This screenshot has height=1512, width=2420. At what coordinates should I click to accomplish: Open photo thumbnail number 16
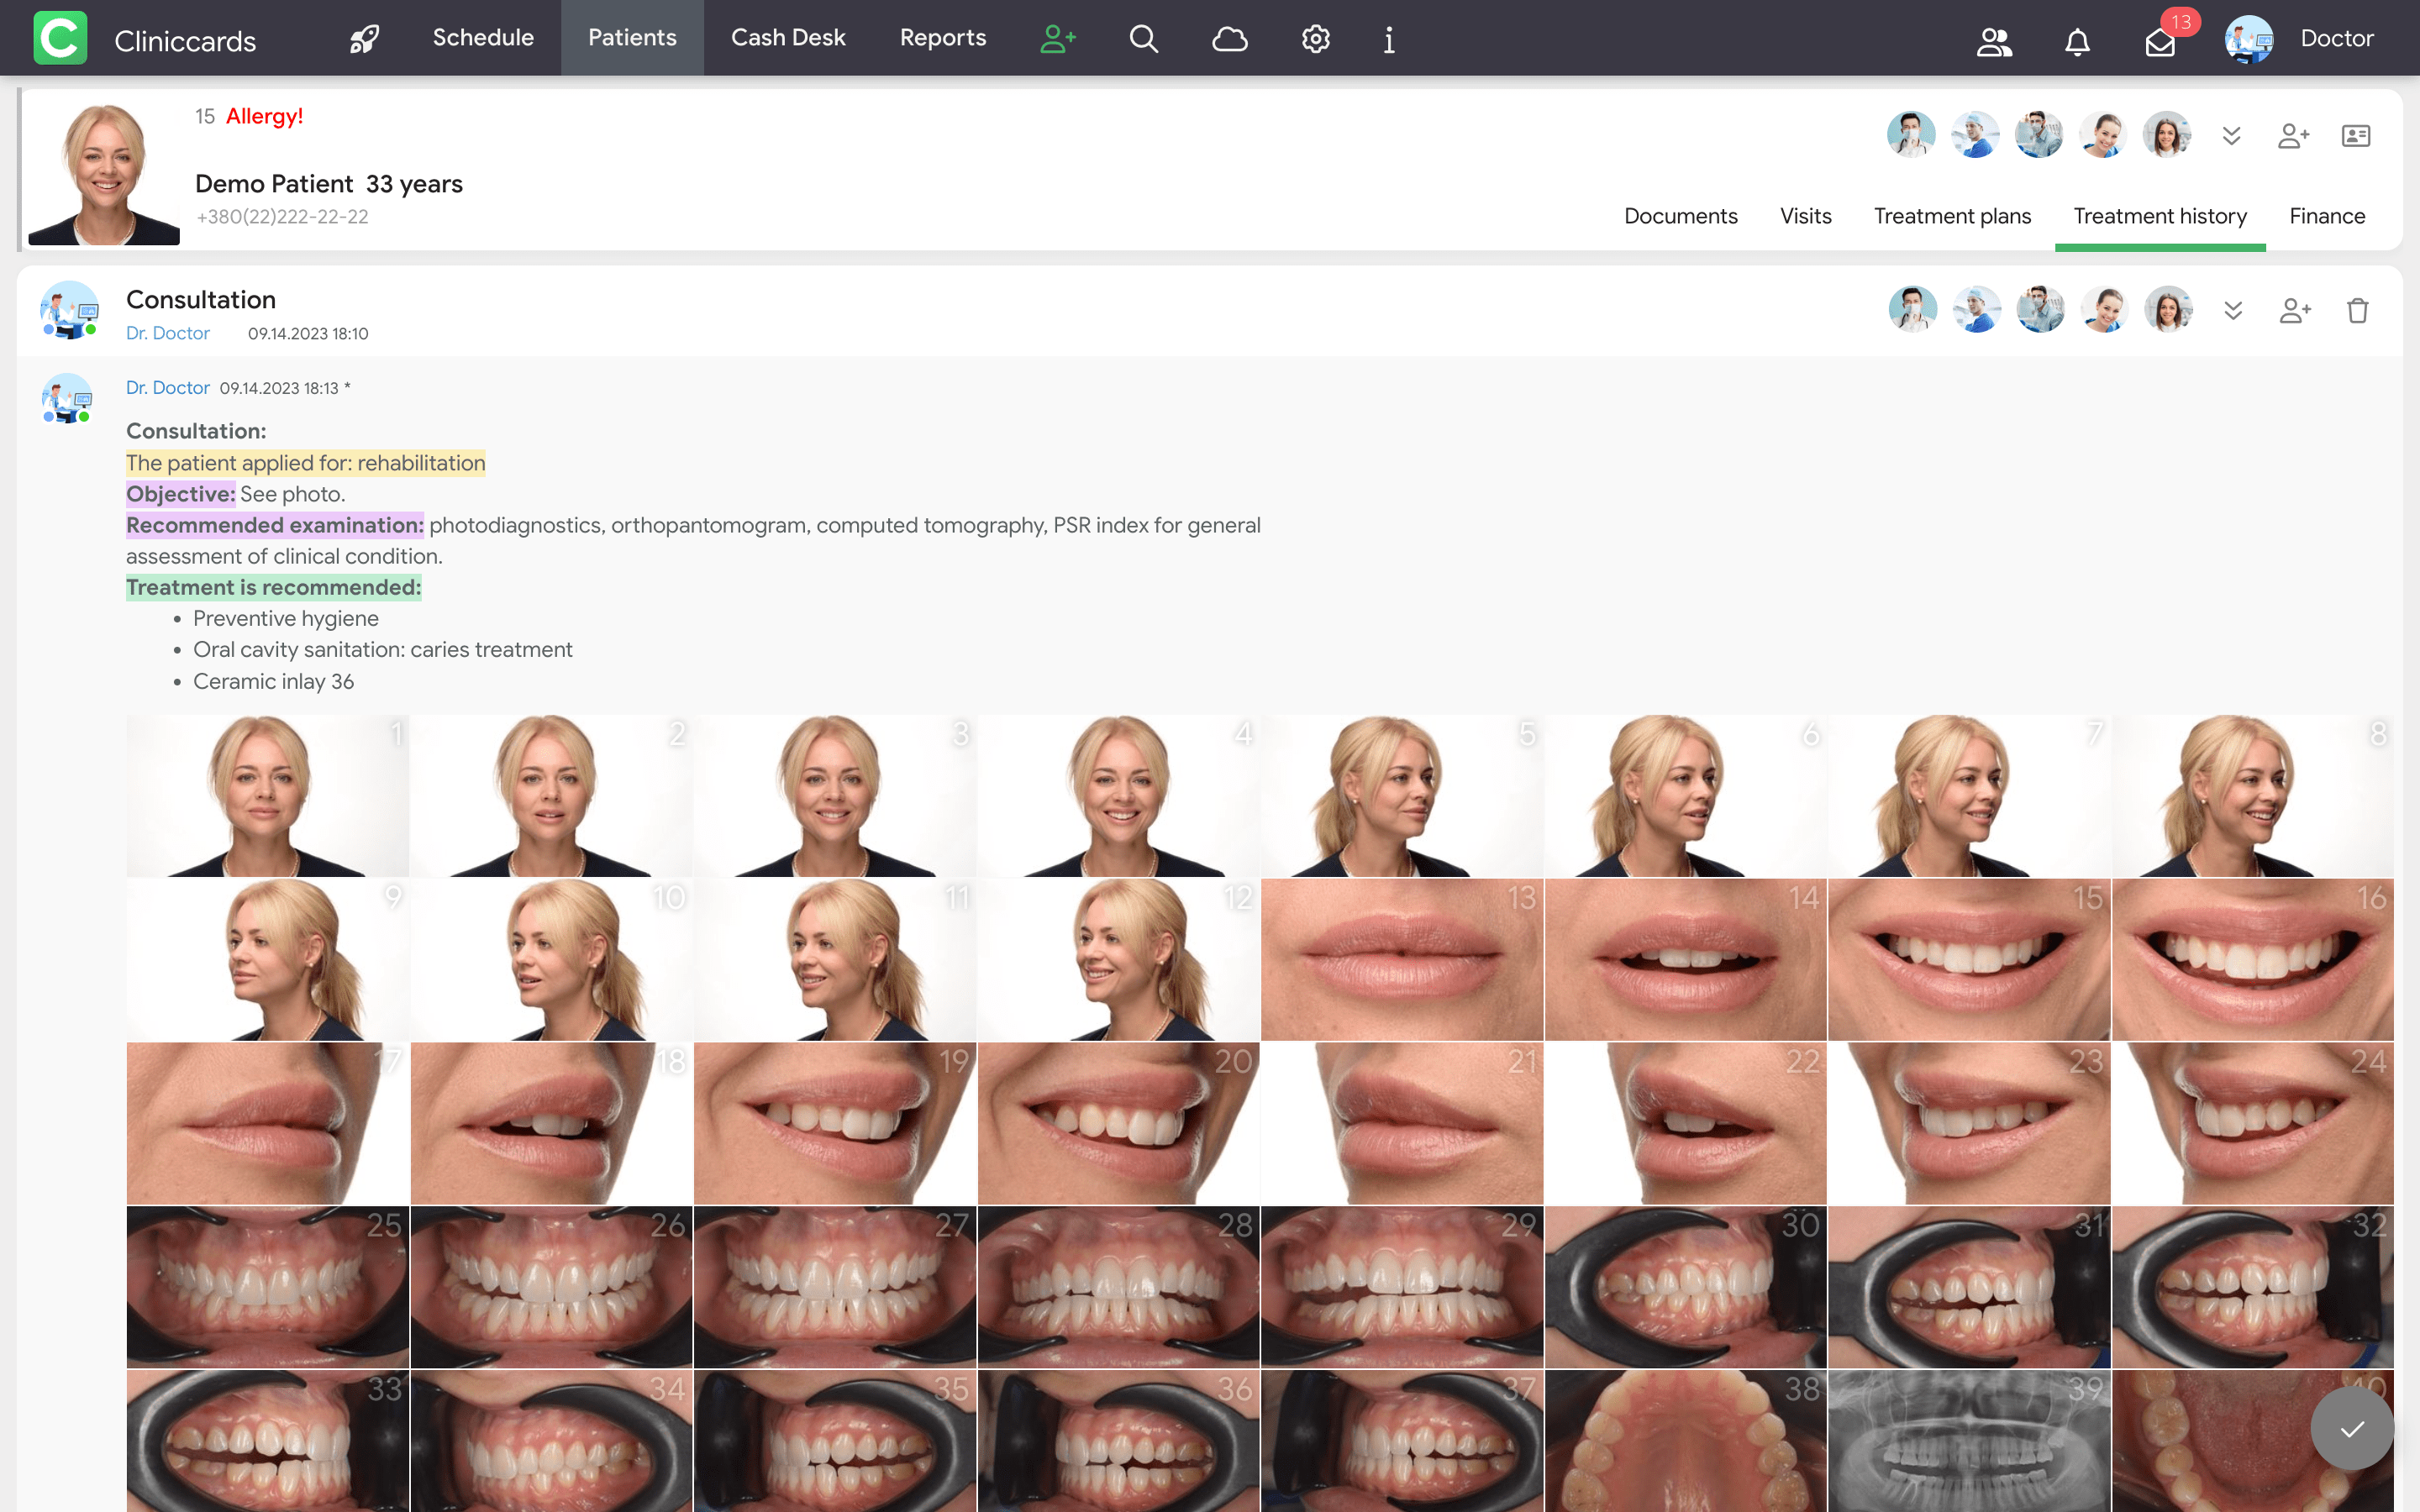[x=2252, y=960]
